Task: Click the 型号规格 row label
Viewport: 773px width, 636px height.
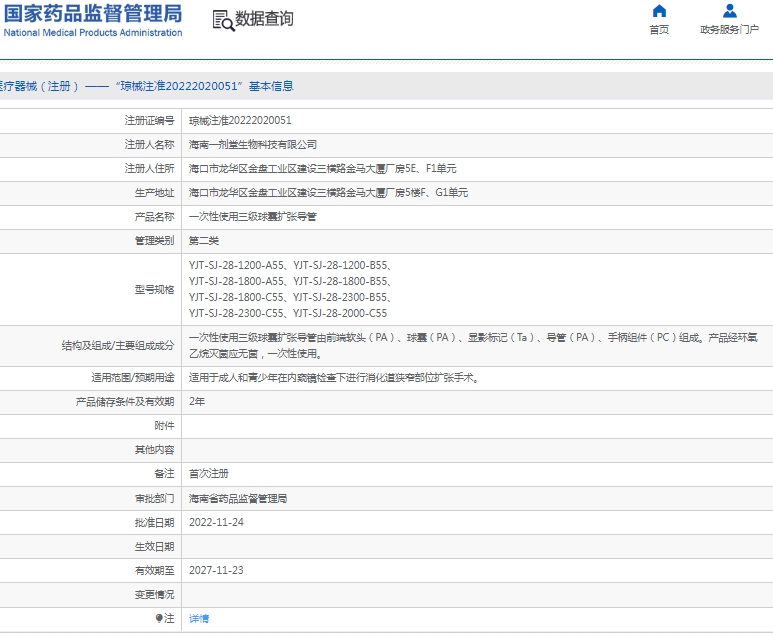Action: [x=154, y=289]
